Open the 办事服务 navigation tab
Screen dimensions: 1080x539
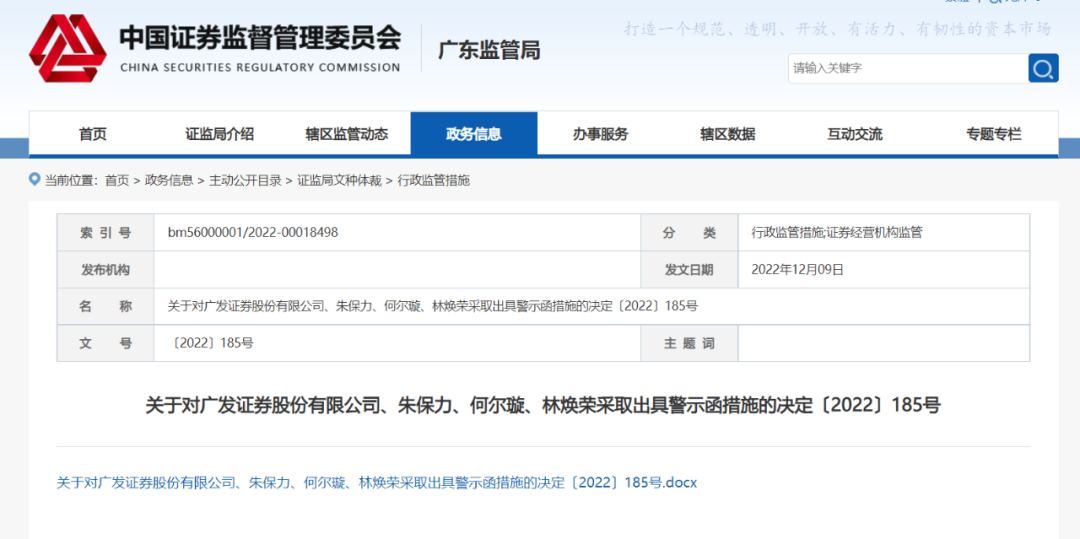coord(601,134)
